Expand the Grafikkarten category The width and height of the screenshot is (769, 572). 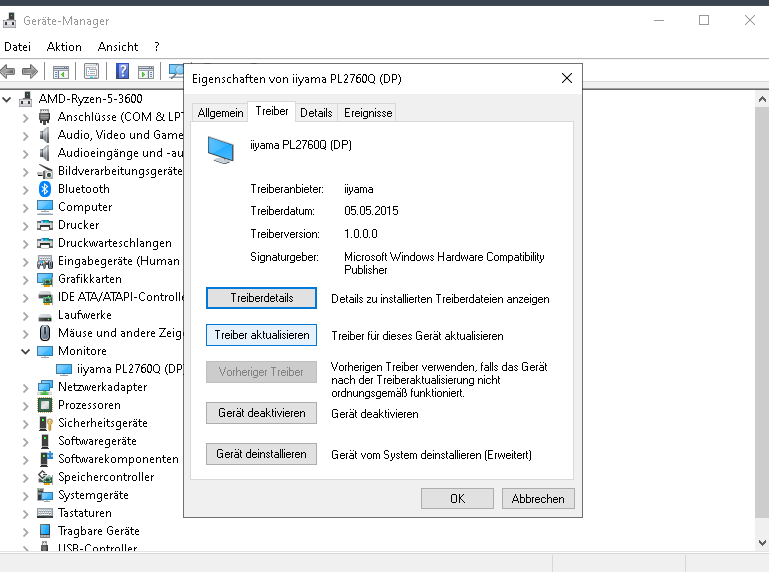(x=26, y=280)
